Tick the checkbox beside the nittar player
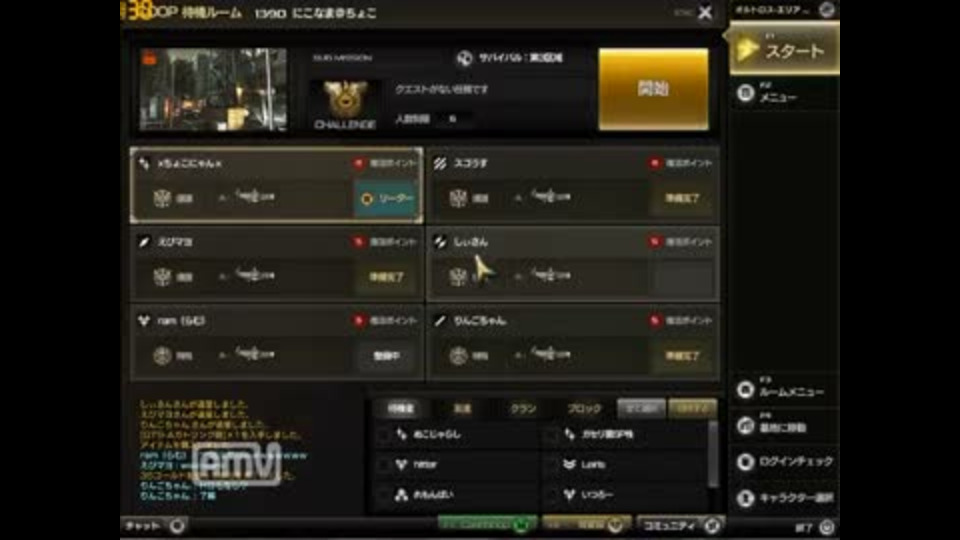 384,465
